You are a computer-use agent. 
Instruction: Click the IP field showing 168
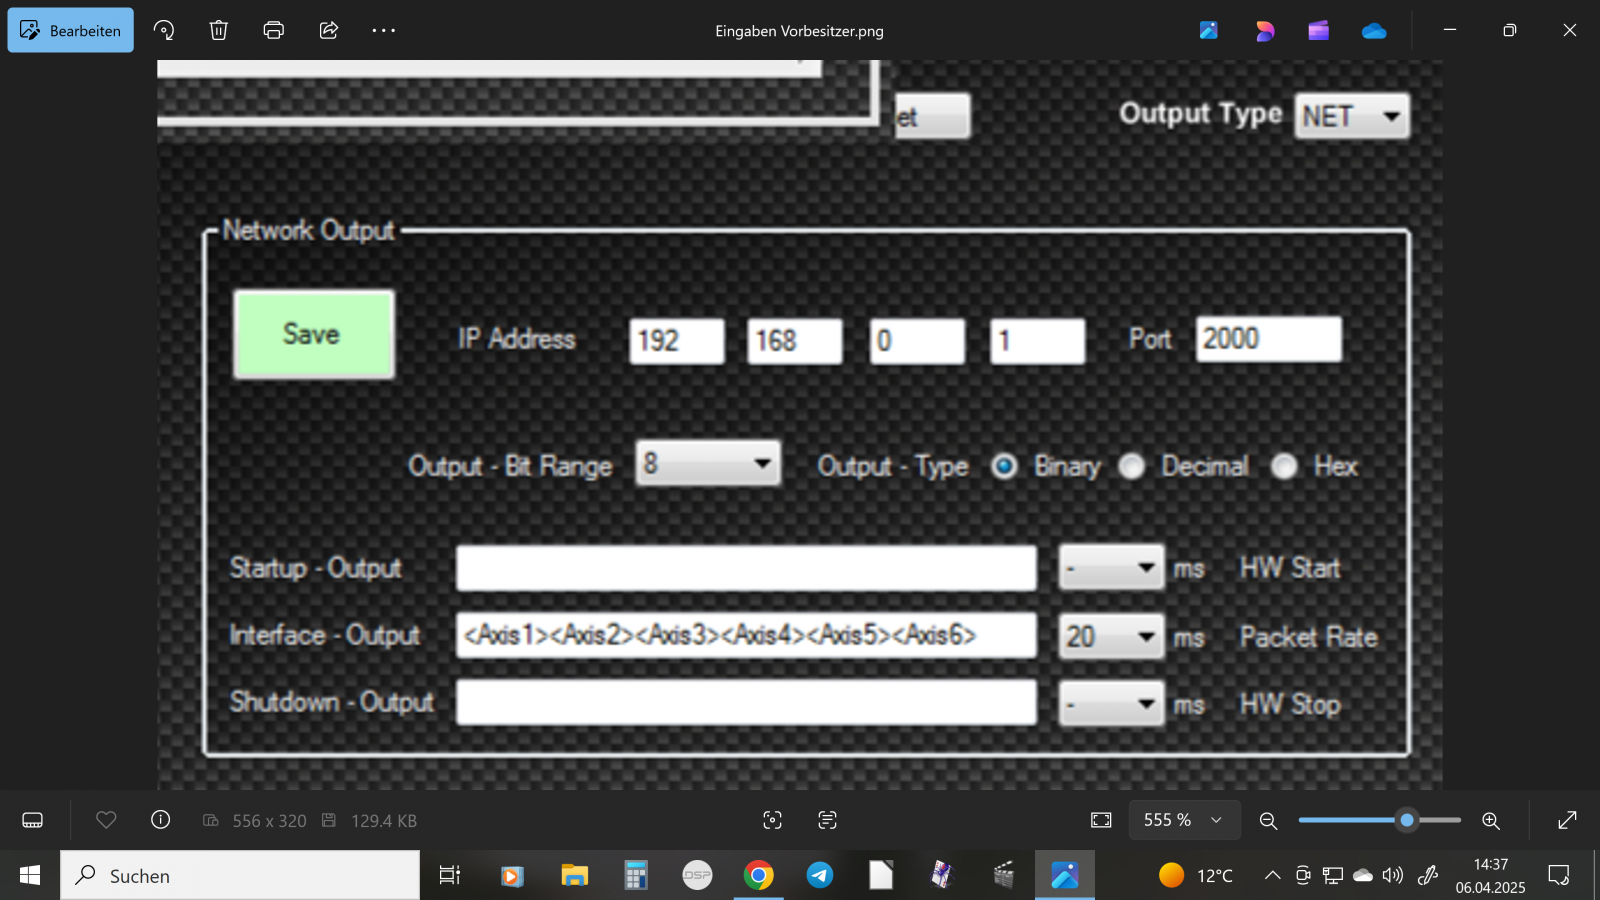pos(795,341)
